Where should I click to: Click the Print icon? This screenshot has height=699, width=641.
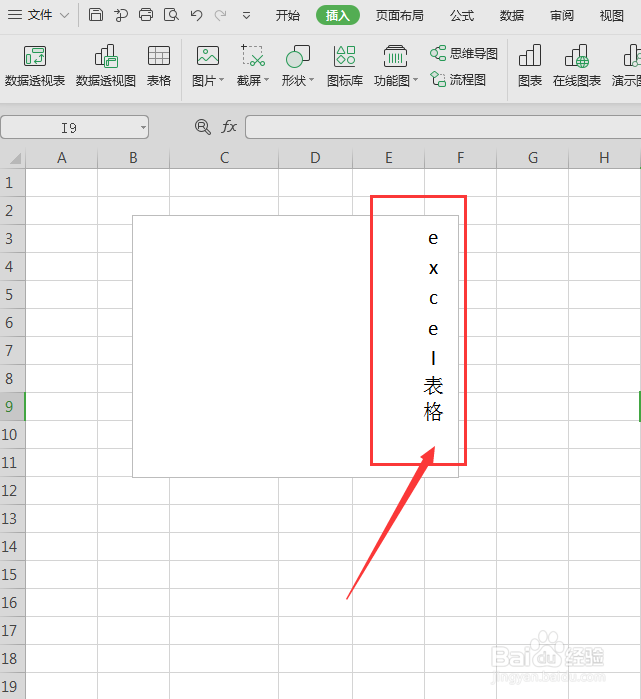click(146, 15)
